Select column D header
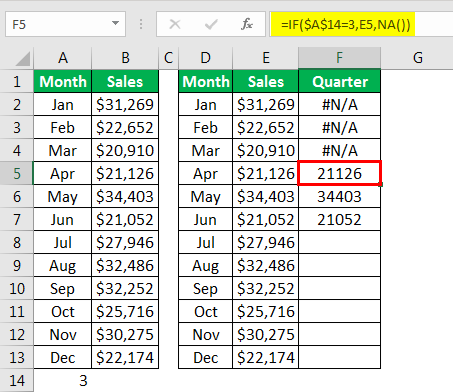The width and height of the screenshot is (453, 392). [x=205, y=58]
